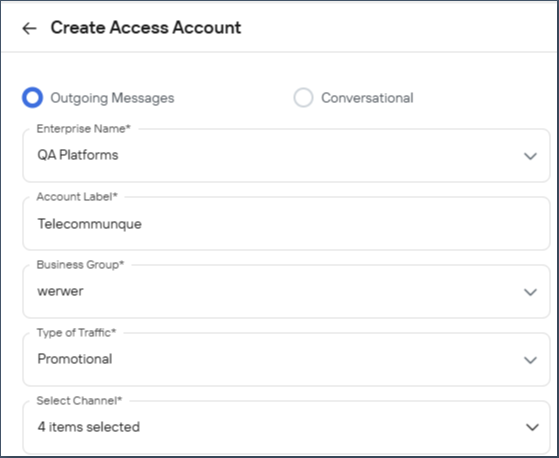The height and width of the screenshot is (458, 559).
Task: Expand the Enterprise Name chevron arrow
Action: [x=530, y=156]
